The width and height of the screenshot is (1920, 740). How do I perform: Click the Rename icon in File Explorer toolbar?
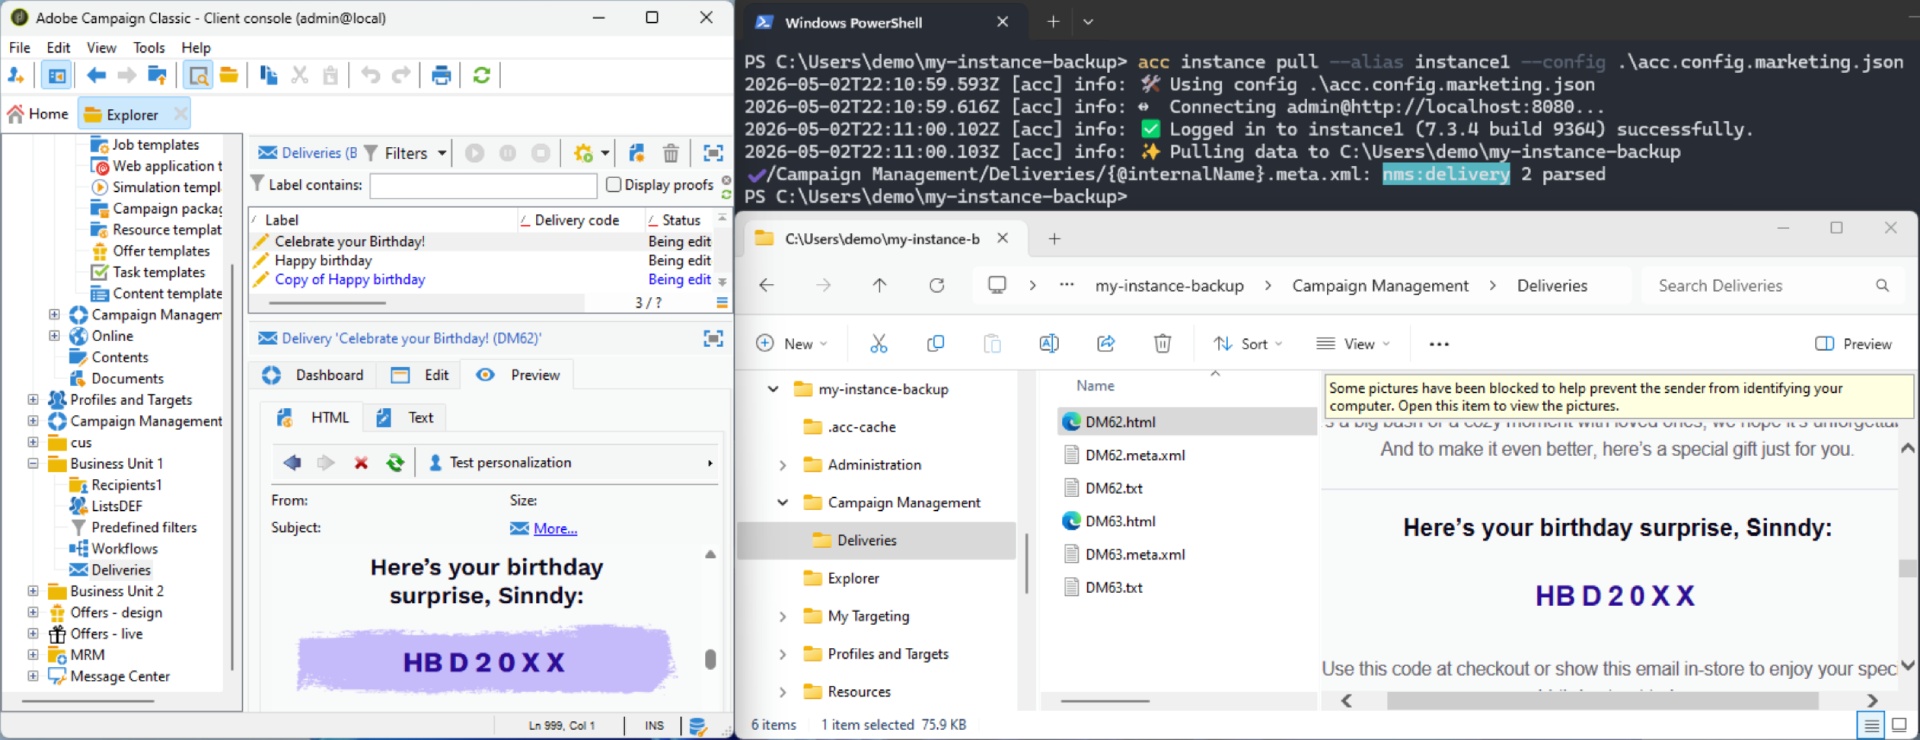(1049, 344)
